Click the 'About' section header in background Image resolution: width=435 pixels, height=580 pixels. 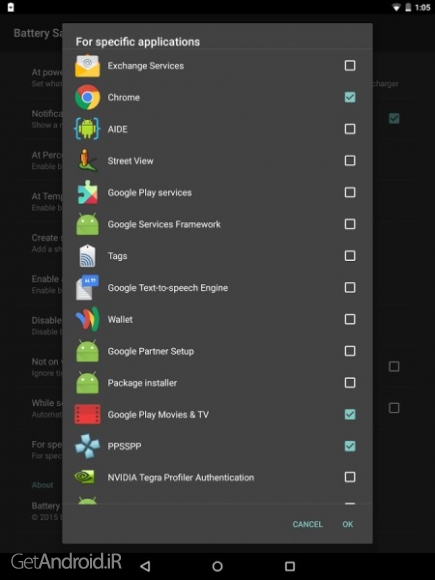(43, 485)
